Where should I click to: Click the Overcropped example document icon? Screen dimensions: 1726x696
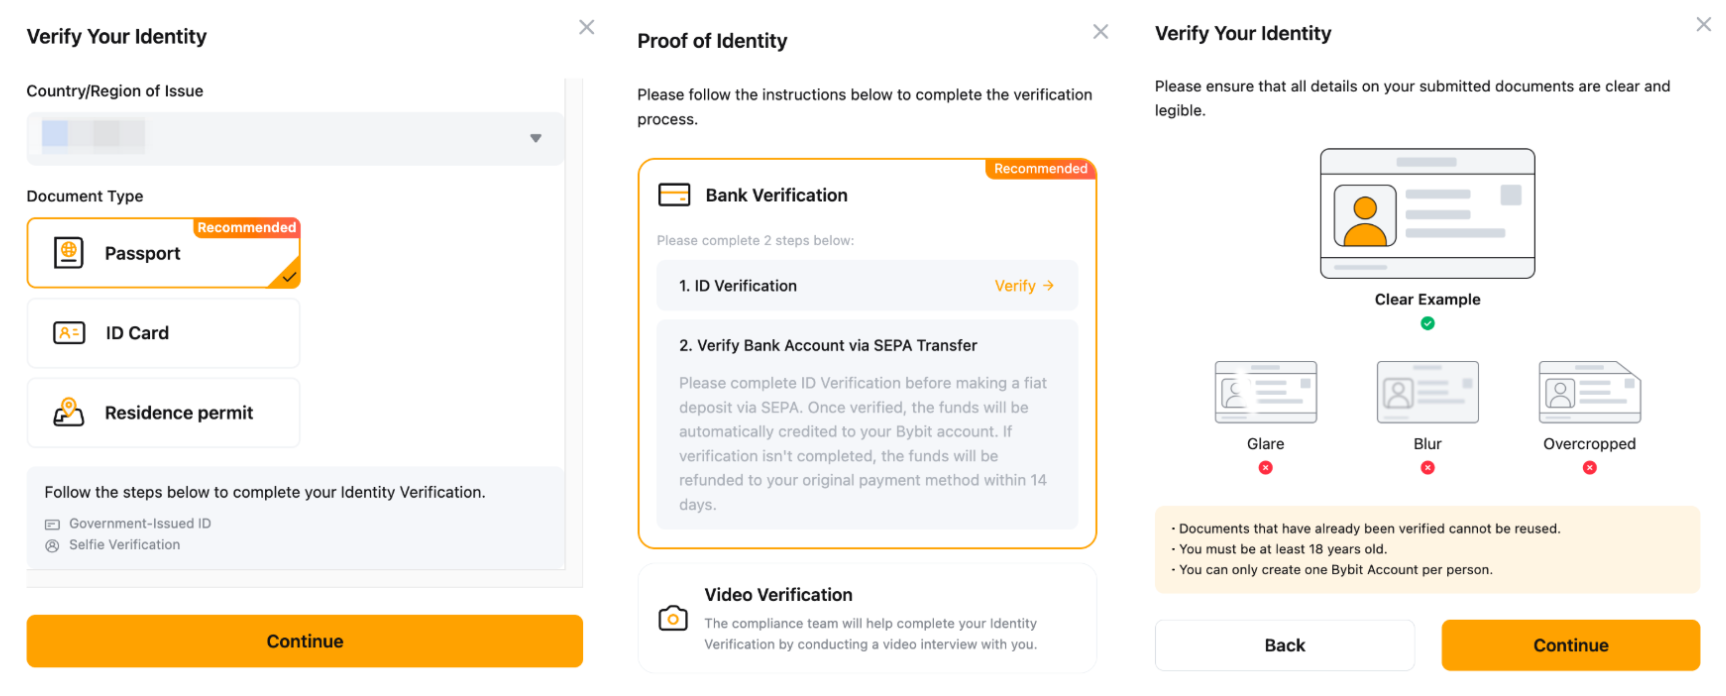click(1589, 392)
